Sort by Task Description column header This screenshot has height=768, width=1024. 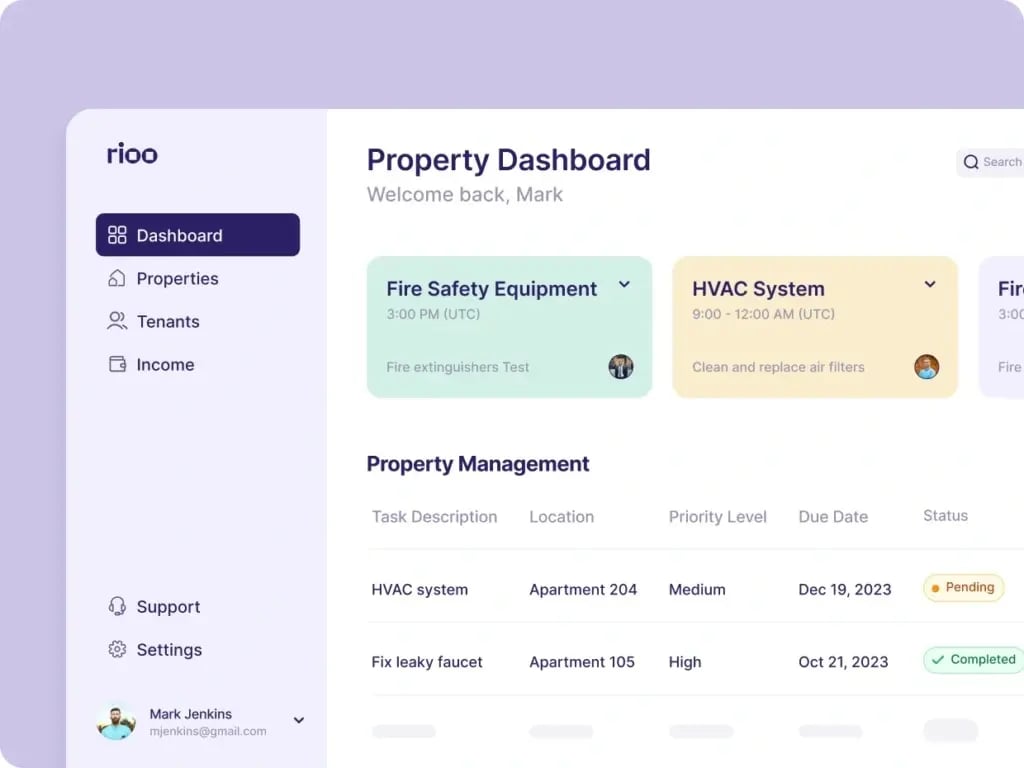[x=434, y=517]
